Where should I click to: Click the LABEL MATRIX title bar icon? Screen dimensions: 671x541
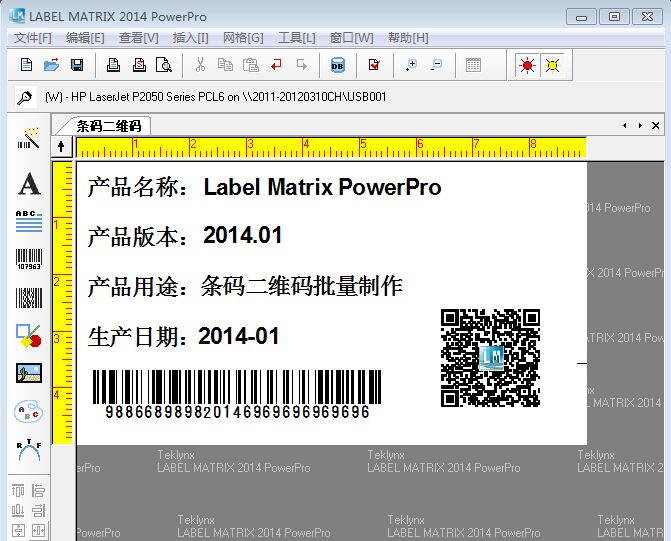coord(17,16)
